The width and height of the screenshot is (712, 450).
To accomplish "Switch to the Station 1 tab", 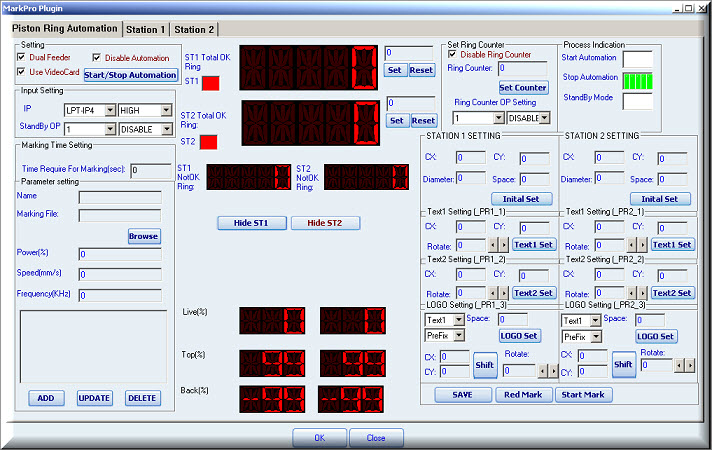I will [146, 30].
